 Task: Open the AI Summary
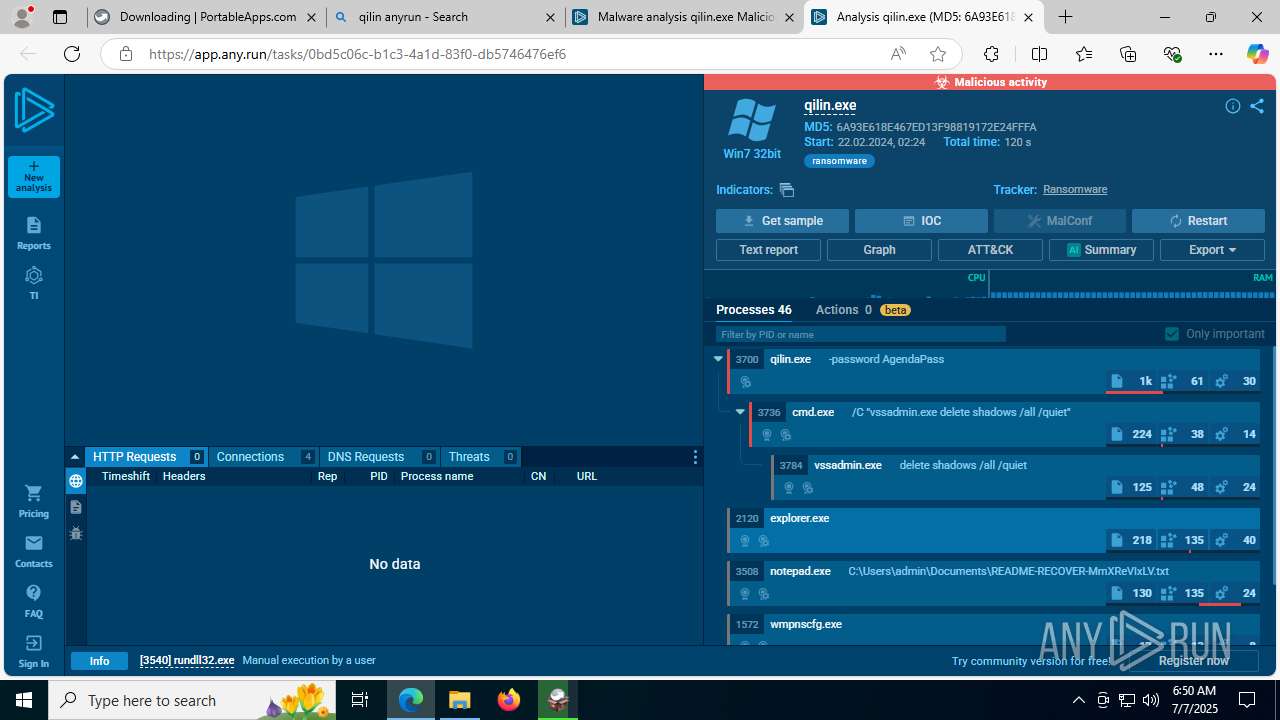point(1101,250)
